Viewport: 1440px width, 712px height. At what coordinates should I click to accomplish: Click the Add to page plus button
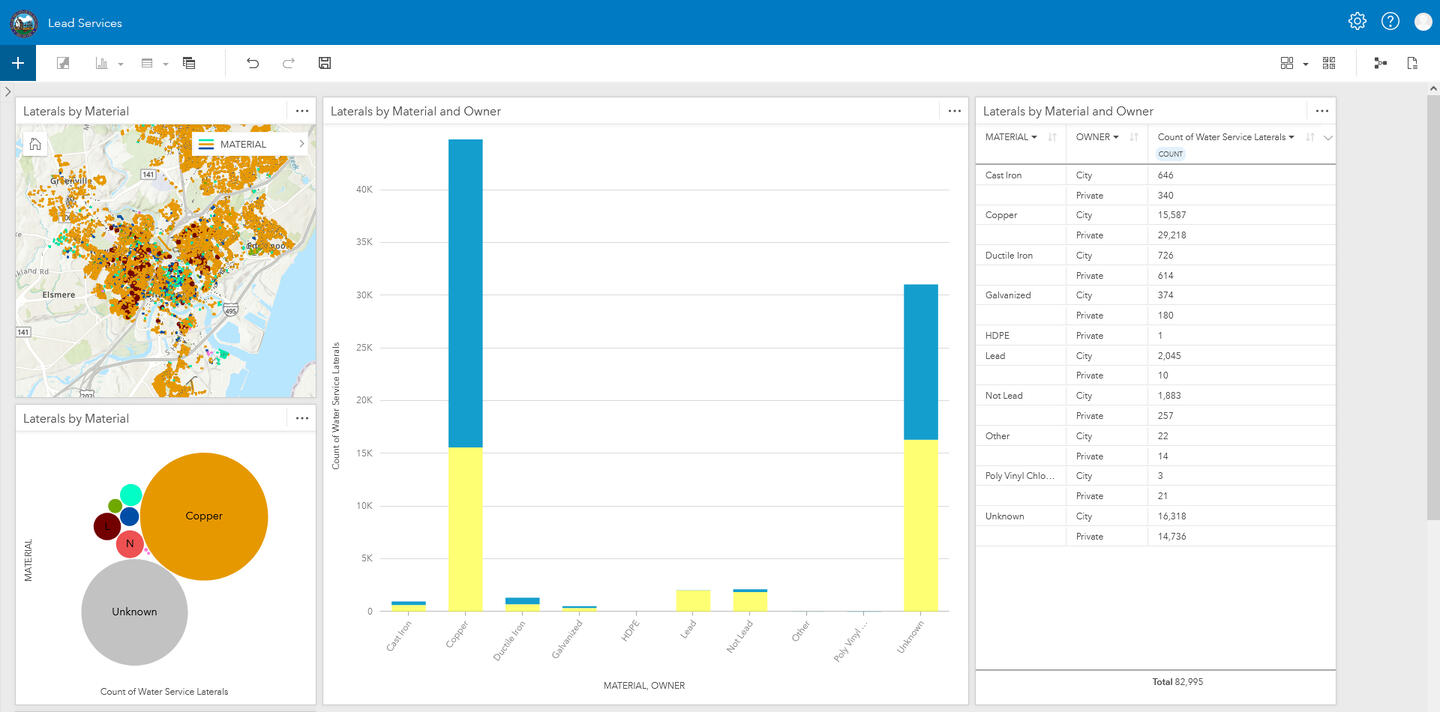[x=17, y=63]
